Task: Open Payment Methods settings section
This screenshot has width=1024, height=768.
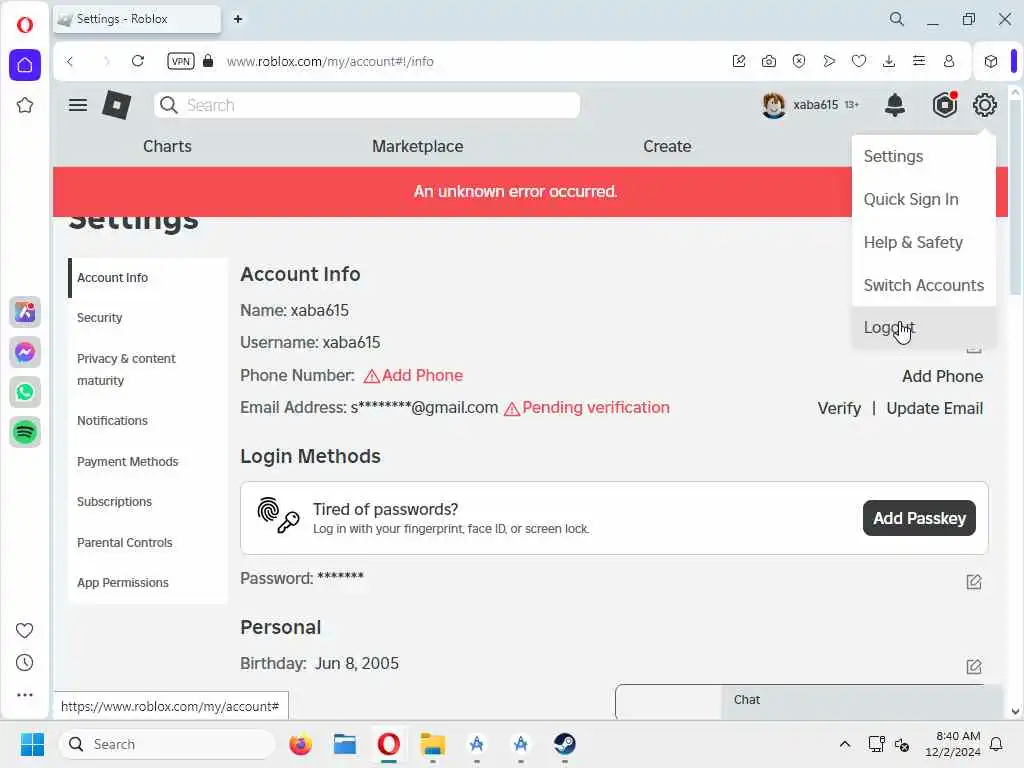Action: click(x=148, y=461)
